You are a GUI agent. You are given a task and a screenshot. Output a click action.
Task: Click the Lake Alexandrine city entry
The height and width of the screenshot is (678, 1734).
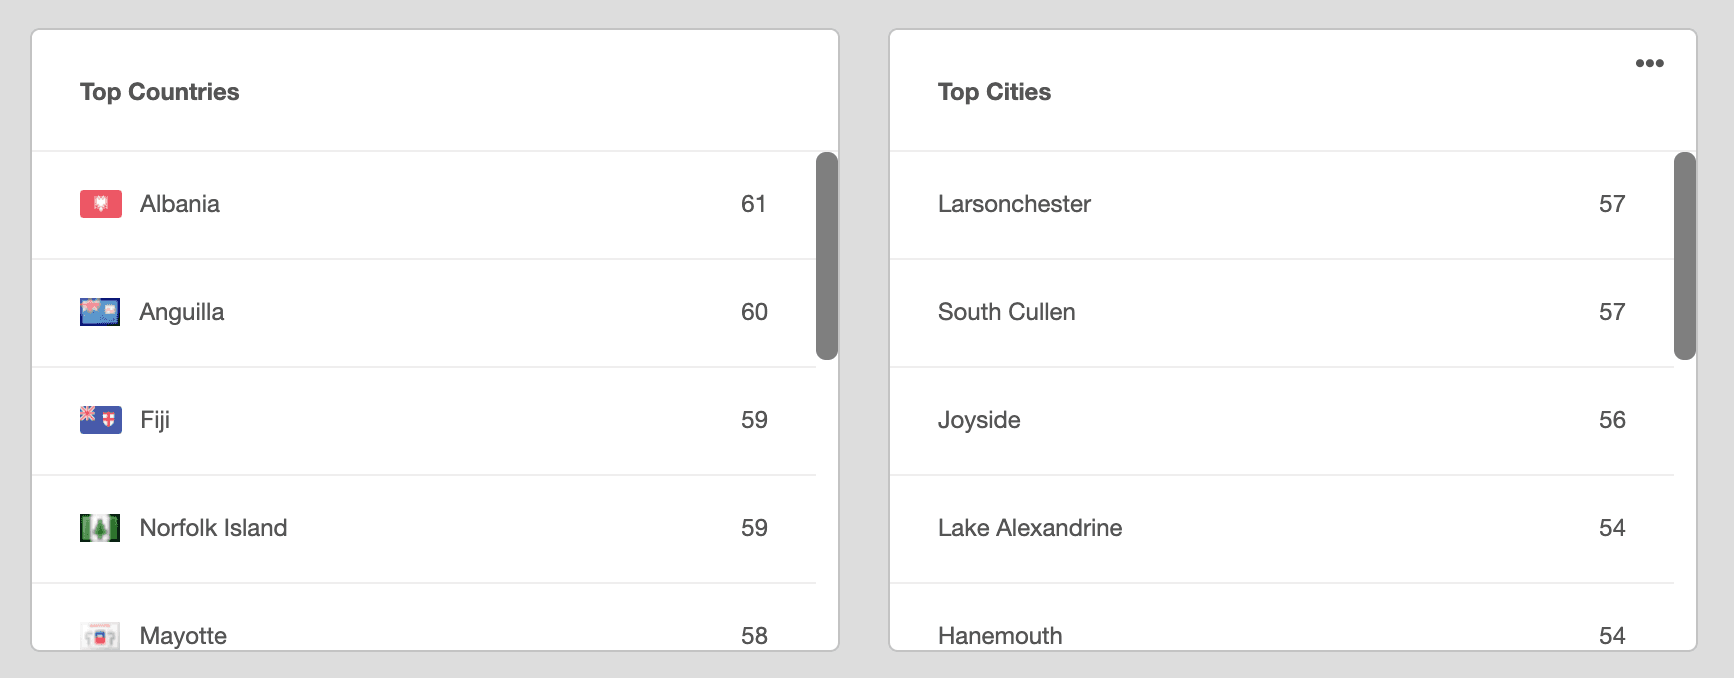(1029, 528)
